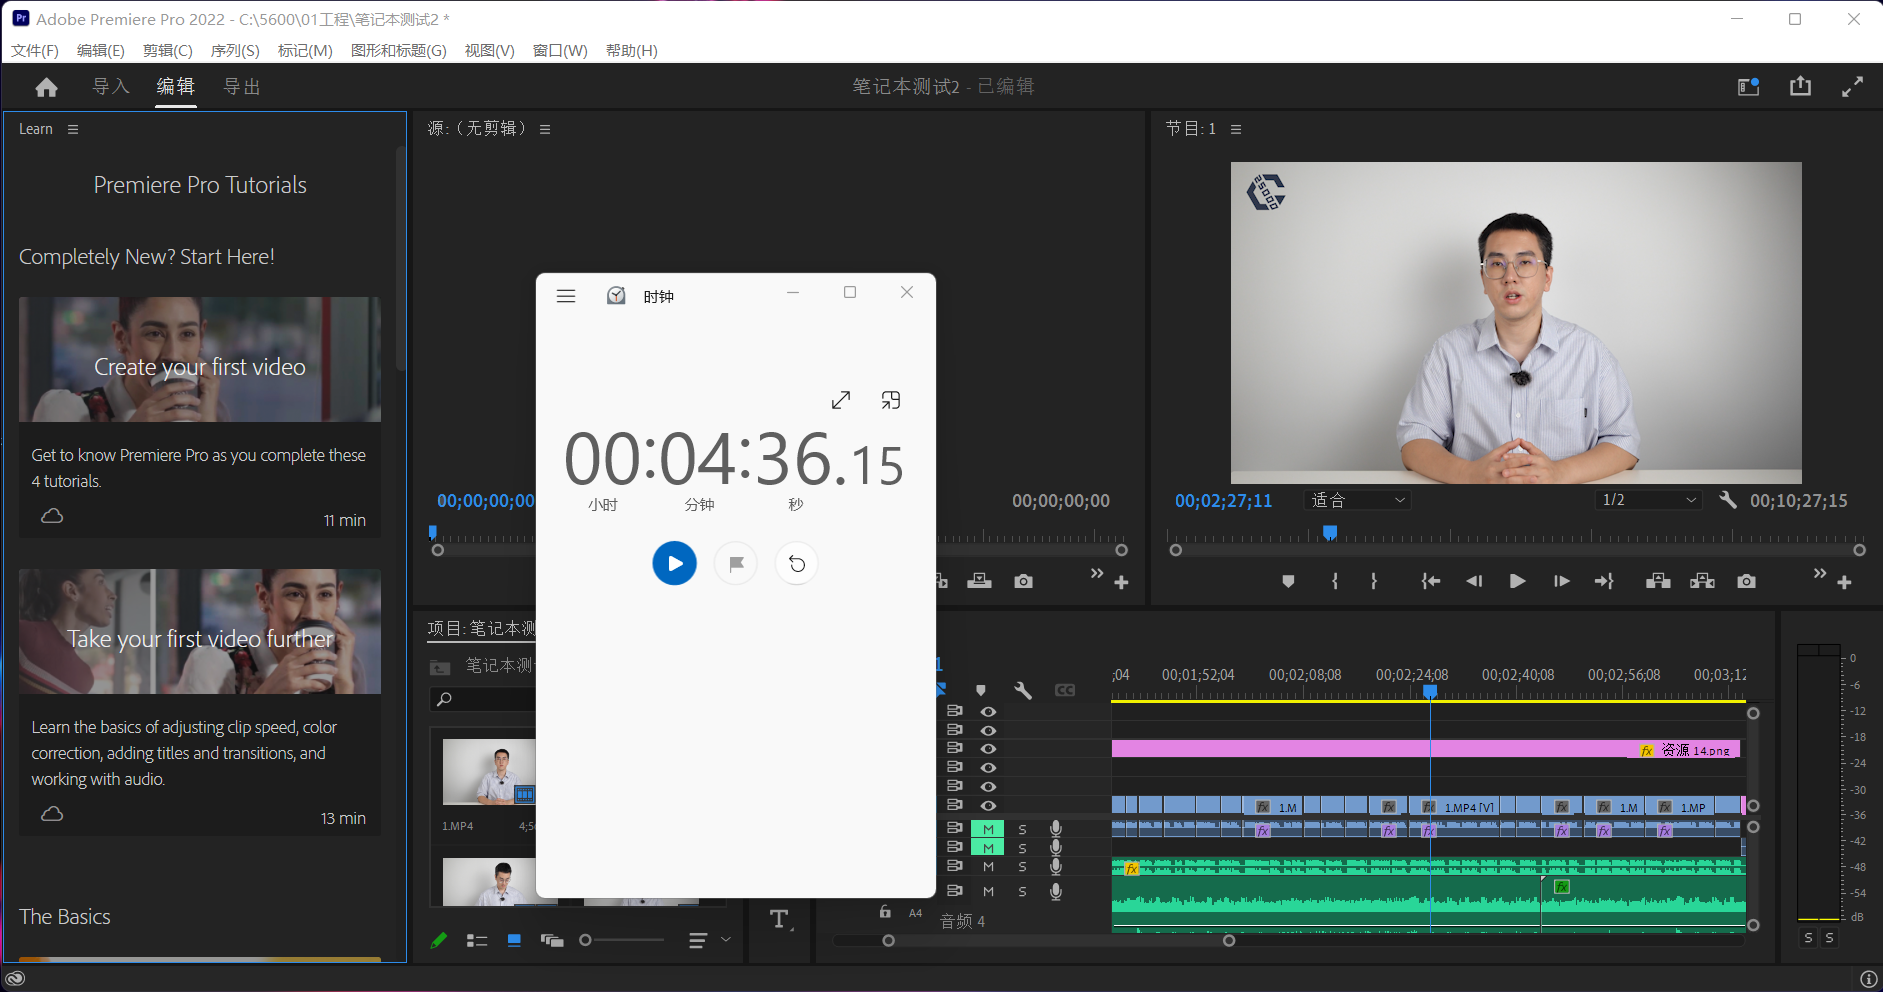This screenshot has height=992, width=1883.
Task: Click the Home icon in the header
Action: (x=46, y=88)
